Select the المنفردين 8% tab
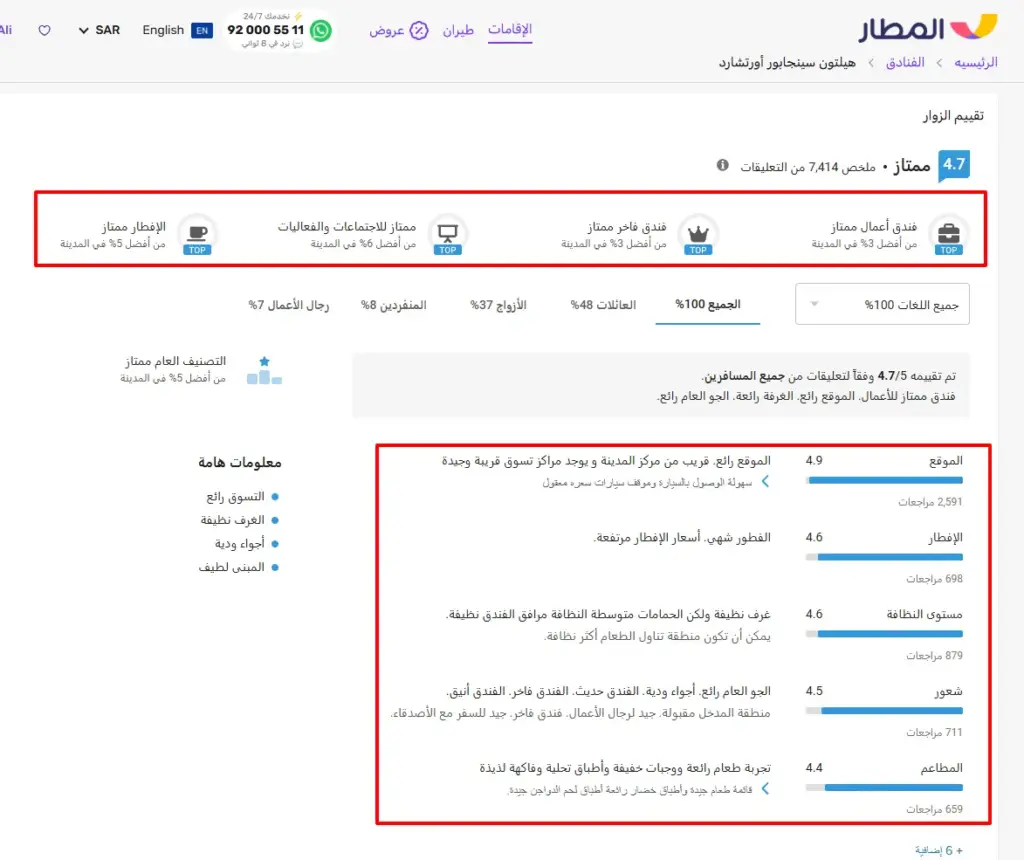The height and width of the screenshot is (860, 1024). (x=393, y=305)
